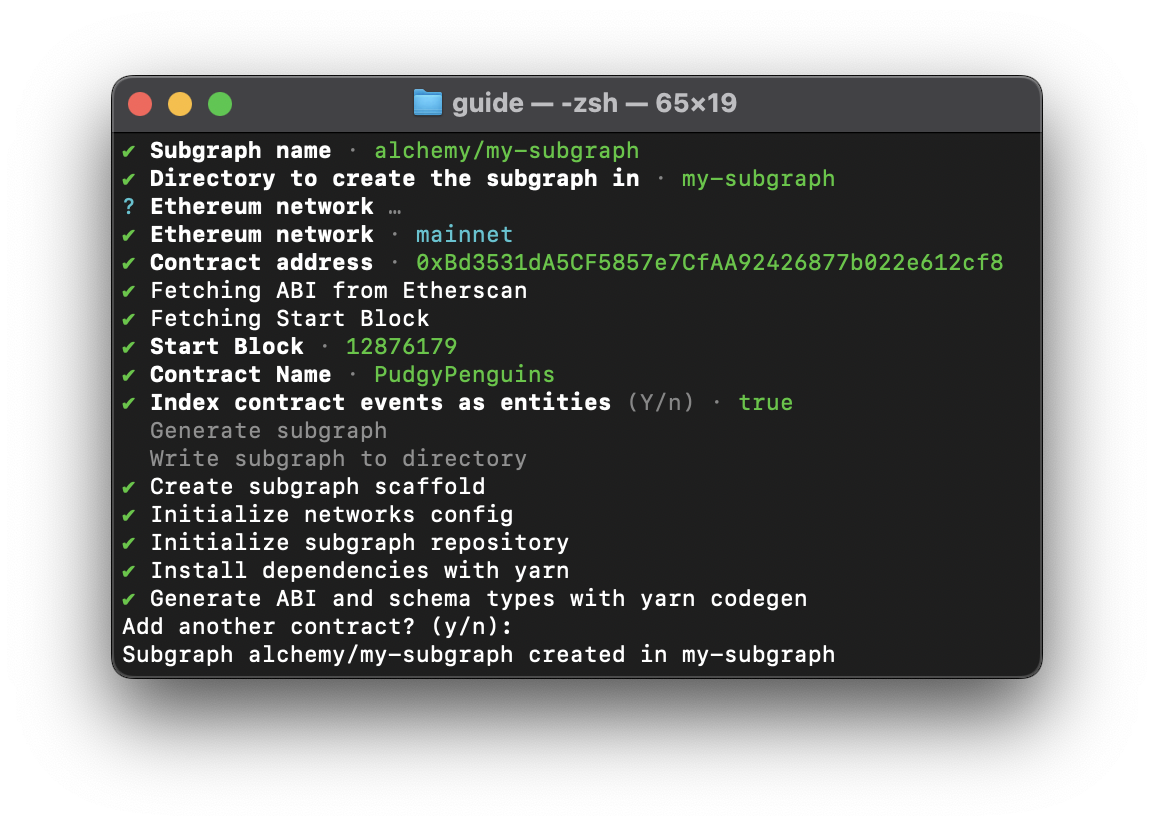Image resolution: width=1154 pixels, height=826 pixels.
Task: Click the 'alchemy/my-subgraph' subgraph name value
Action: (506, 151)
